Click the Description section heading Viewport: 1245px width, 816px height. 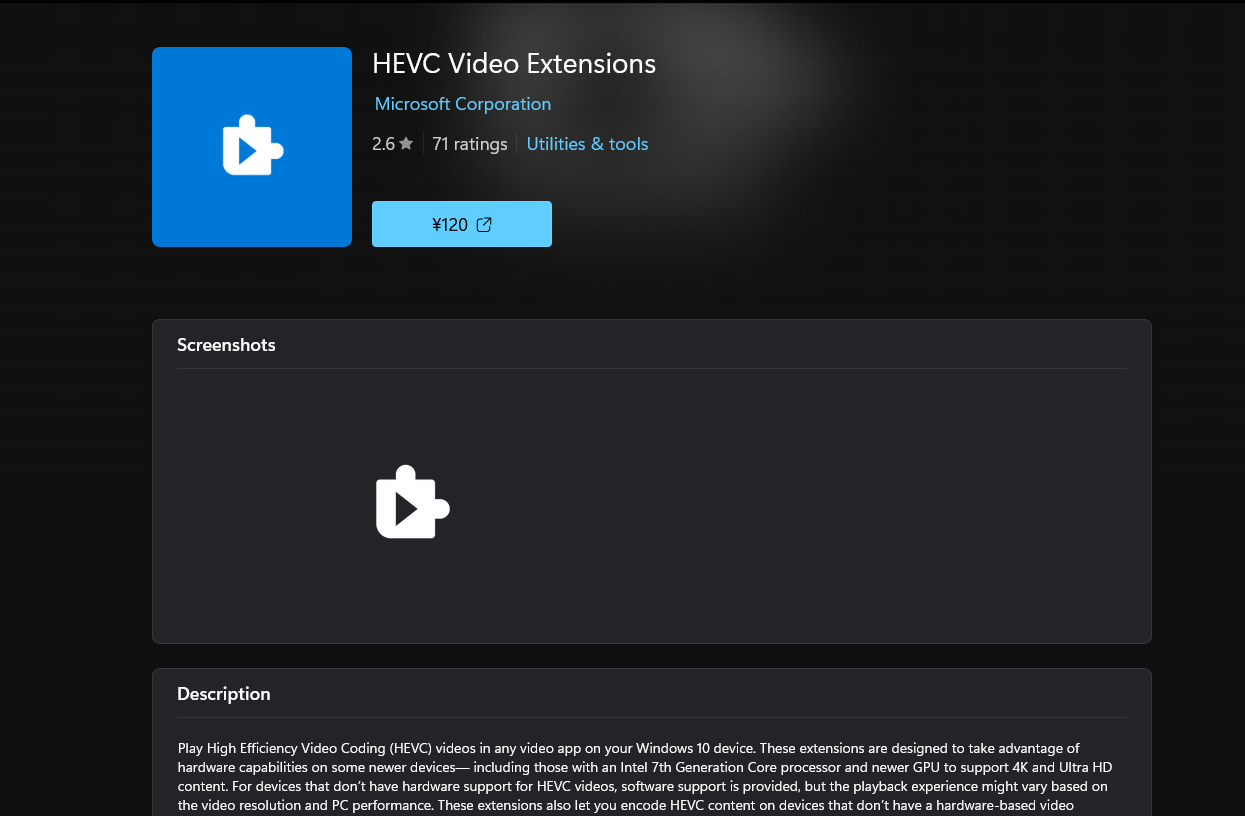[x=224, y=694]
